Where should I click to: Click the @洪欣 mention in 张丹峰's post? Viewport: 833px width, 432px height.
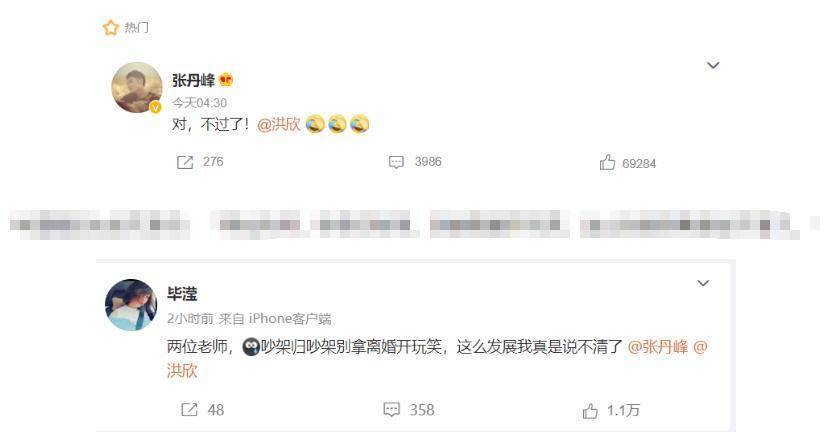pos(279,124)
